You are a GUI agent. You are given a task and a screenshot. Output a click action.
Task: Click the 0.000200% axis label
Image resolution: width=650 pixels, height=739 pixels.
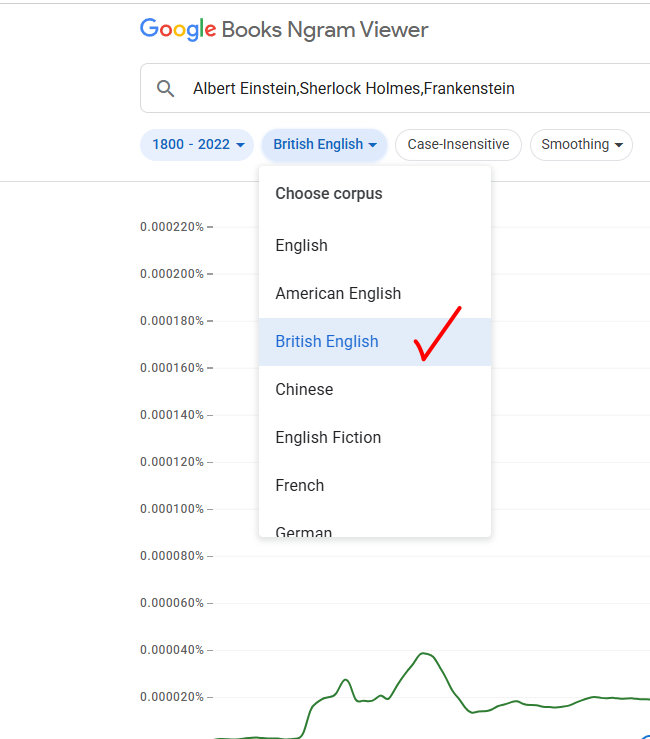172,274
